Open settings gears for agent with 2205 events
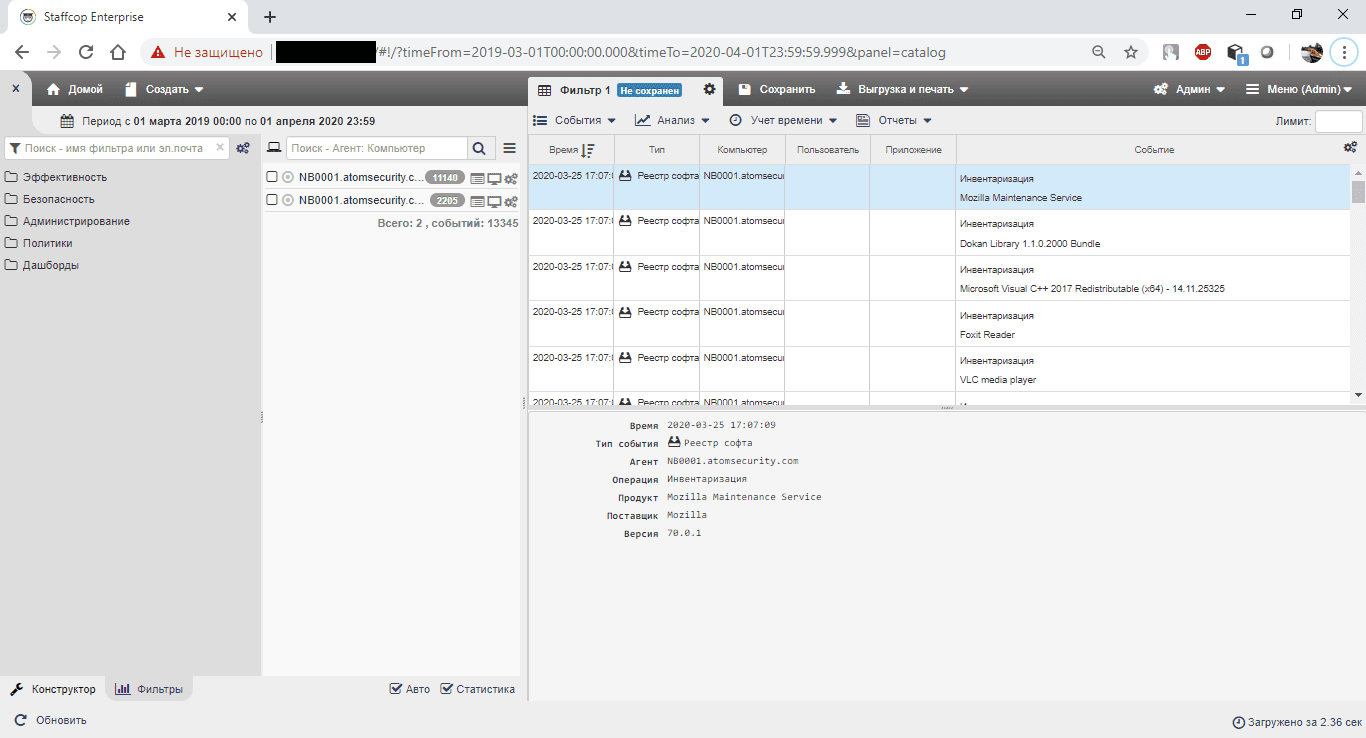This screenshot has width=1366, height=738. [511, 200]
